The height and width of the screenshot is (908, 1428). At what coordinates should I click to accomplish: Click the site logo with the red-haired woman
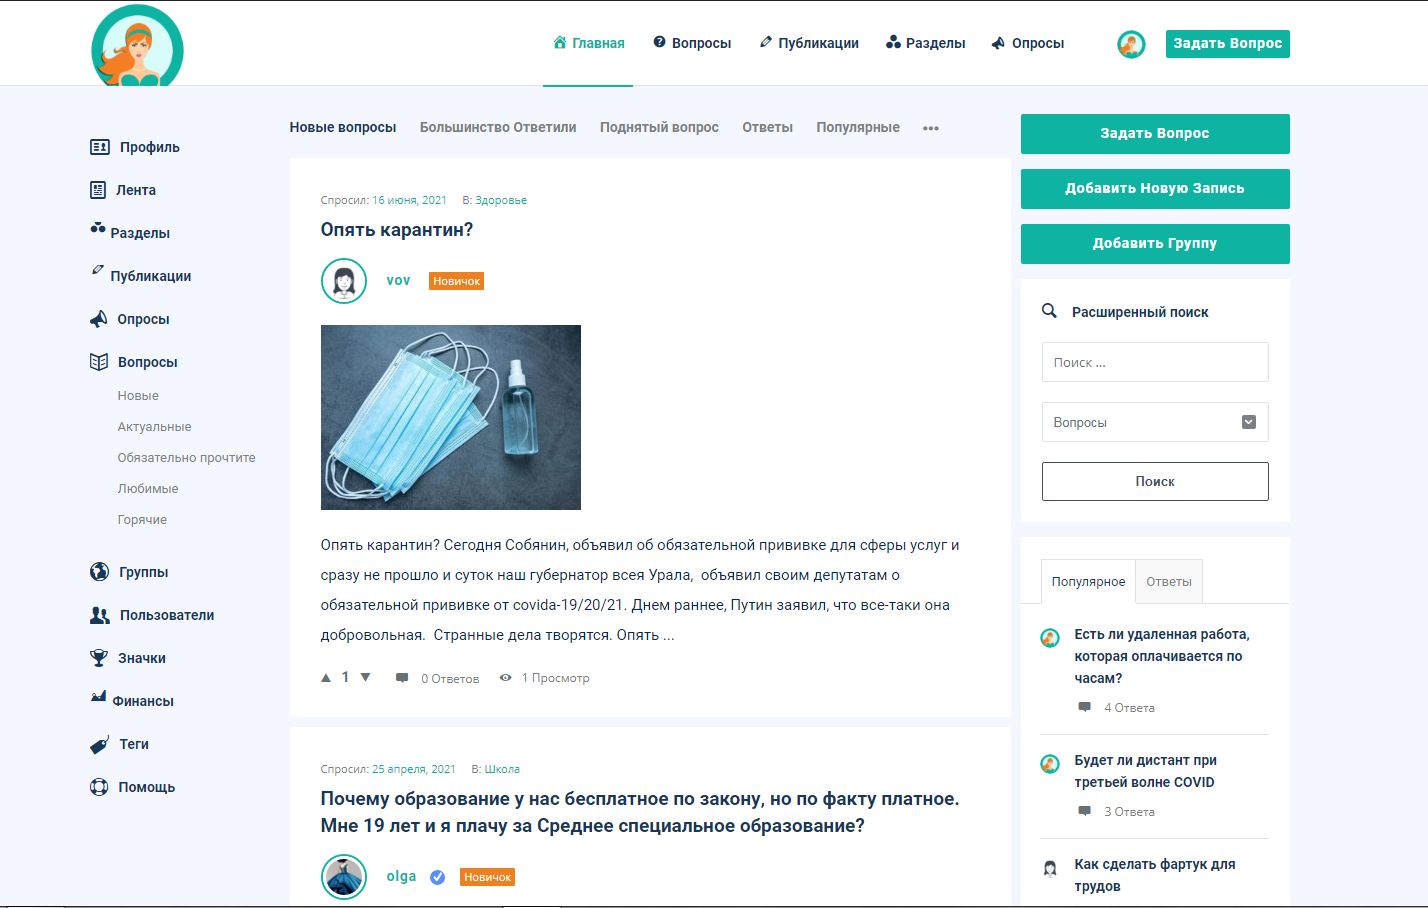click(137, 46)
